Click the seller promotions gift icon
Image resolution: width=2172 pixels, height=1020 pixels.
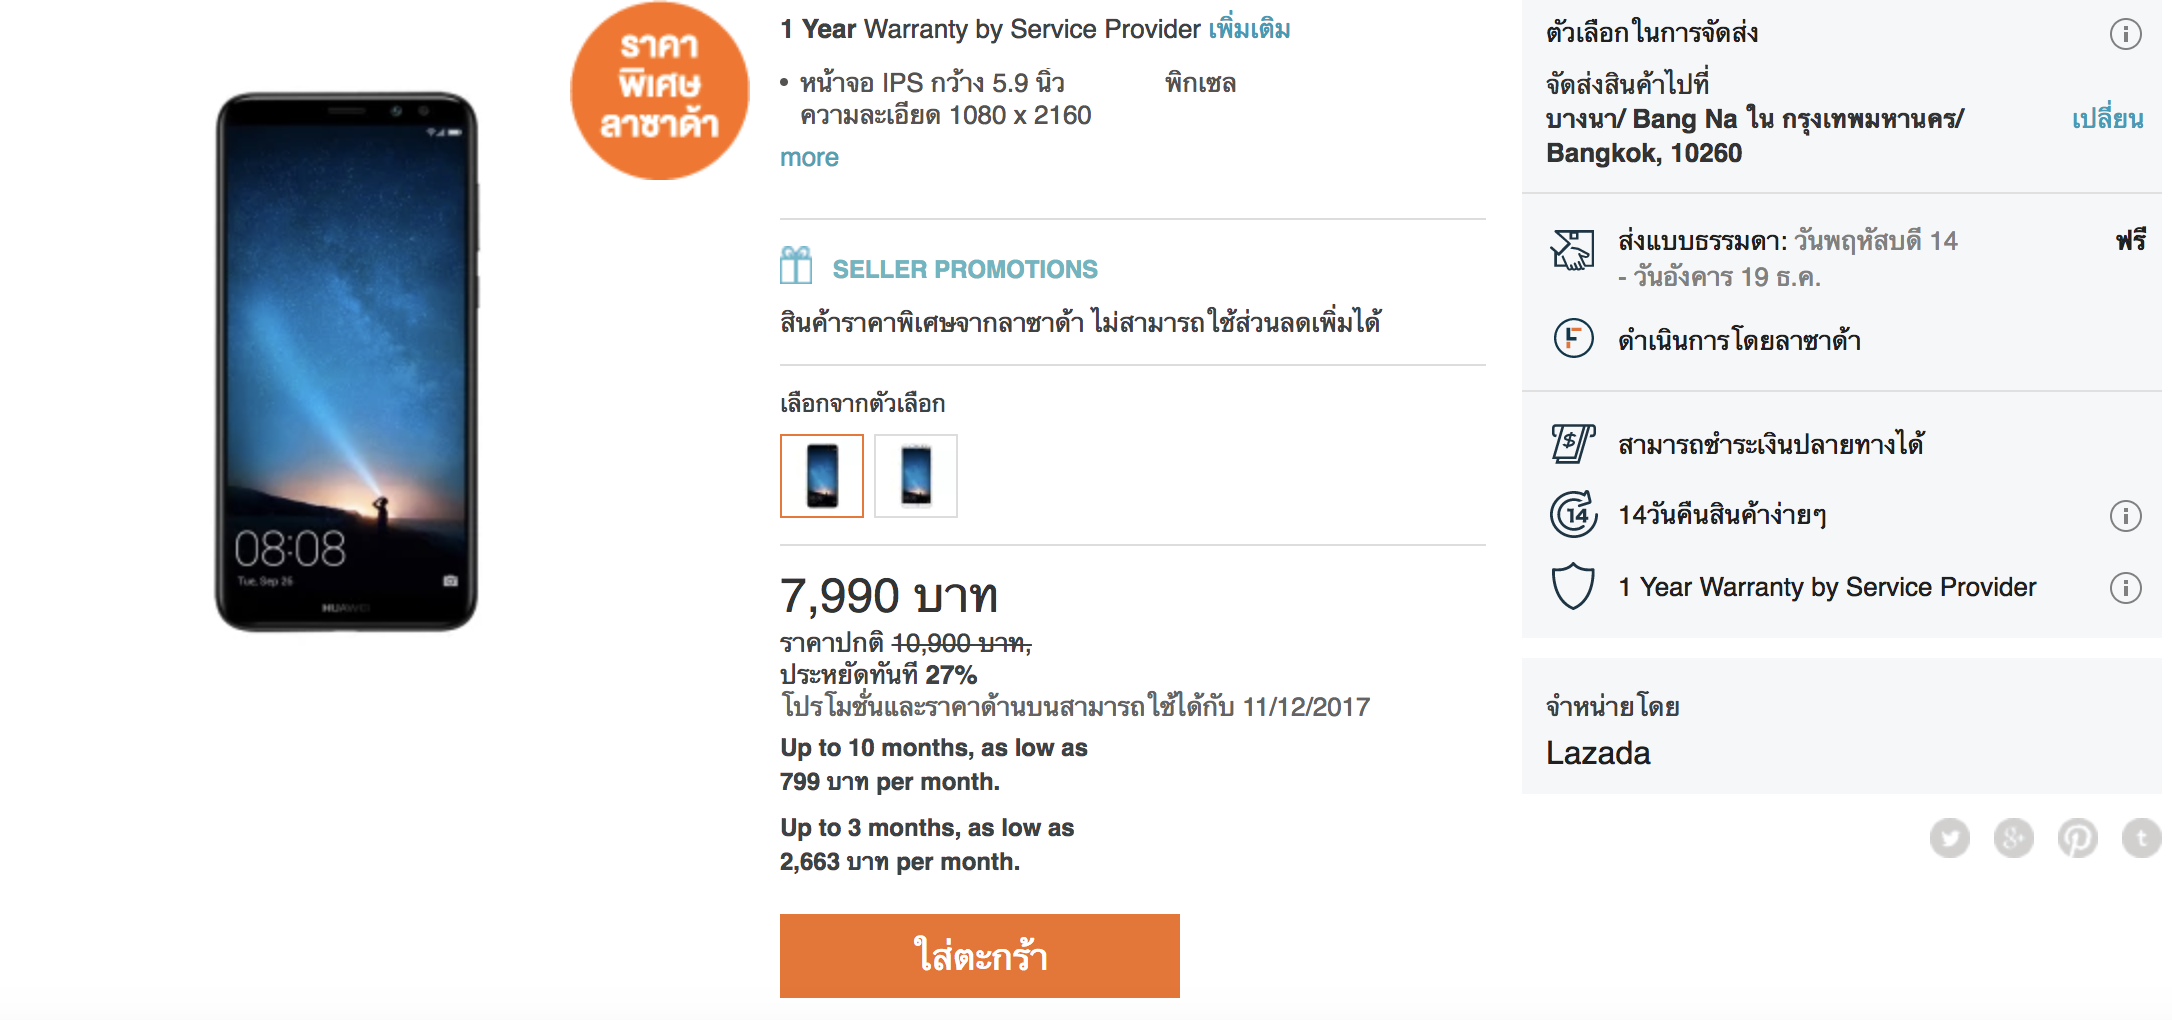point(796,267)
